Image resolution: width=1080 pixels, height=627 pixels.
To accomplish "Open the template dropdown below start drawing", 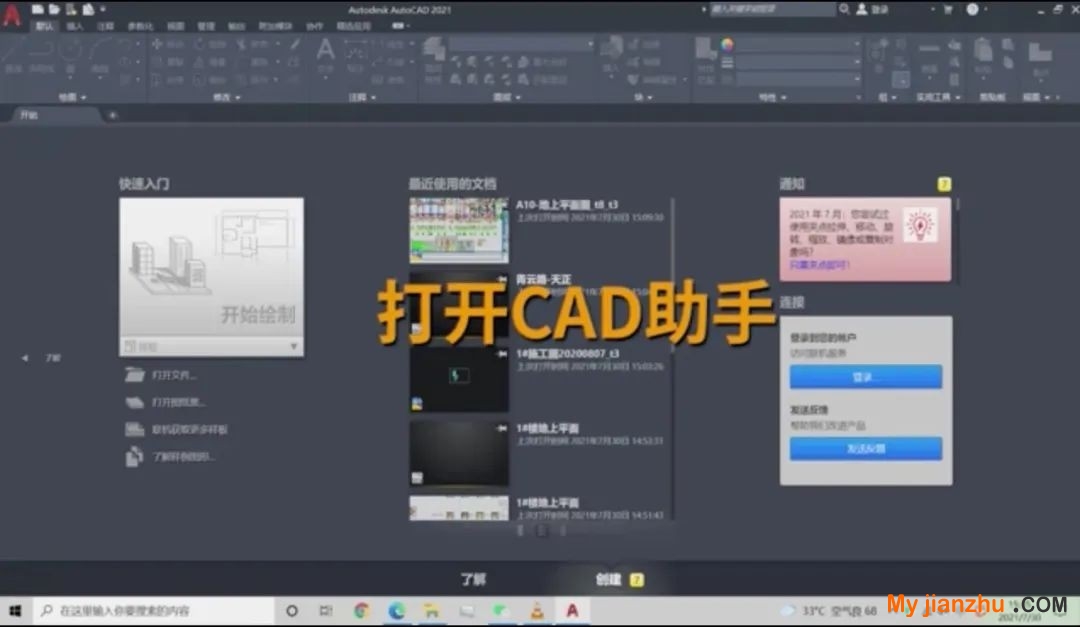I will click(x=211, y=347).
